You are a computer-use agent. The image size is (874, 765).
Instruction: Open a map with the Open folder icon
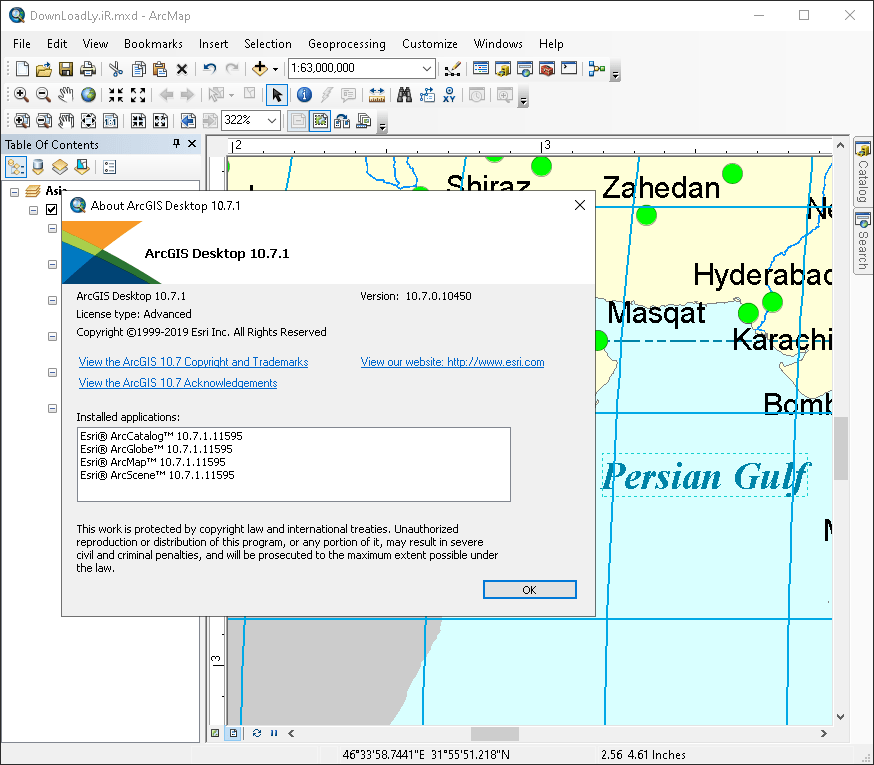43,69
